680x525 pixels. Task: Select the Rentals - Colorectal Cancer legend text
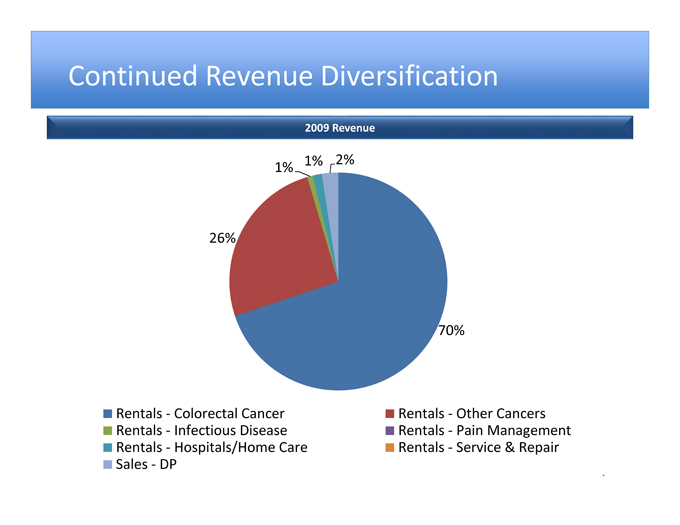(x=200, y=414)
